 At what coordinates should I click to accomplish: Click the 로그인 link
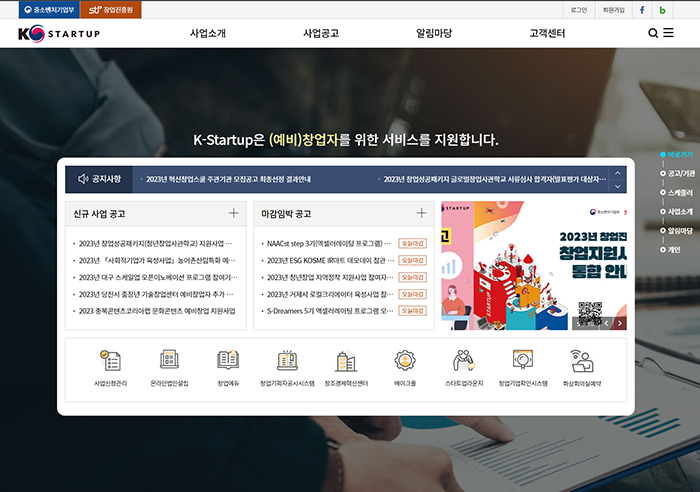click(x=579, y=10)
